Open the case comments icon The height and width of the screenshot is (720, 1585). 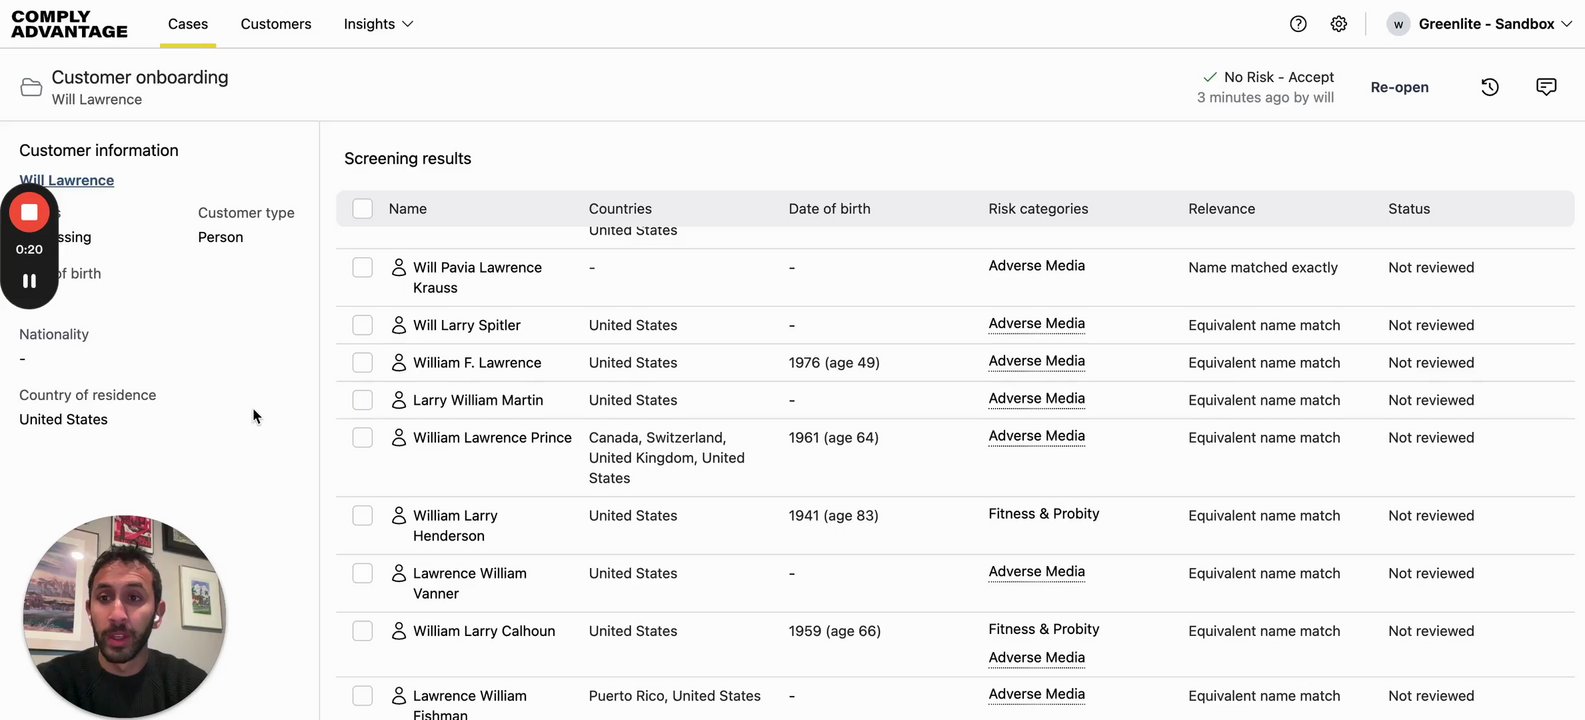click(1546, 87)
